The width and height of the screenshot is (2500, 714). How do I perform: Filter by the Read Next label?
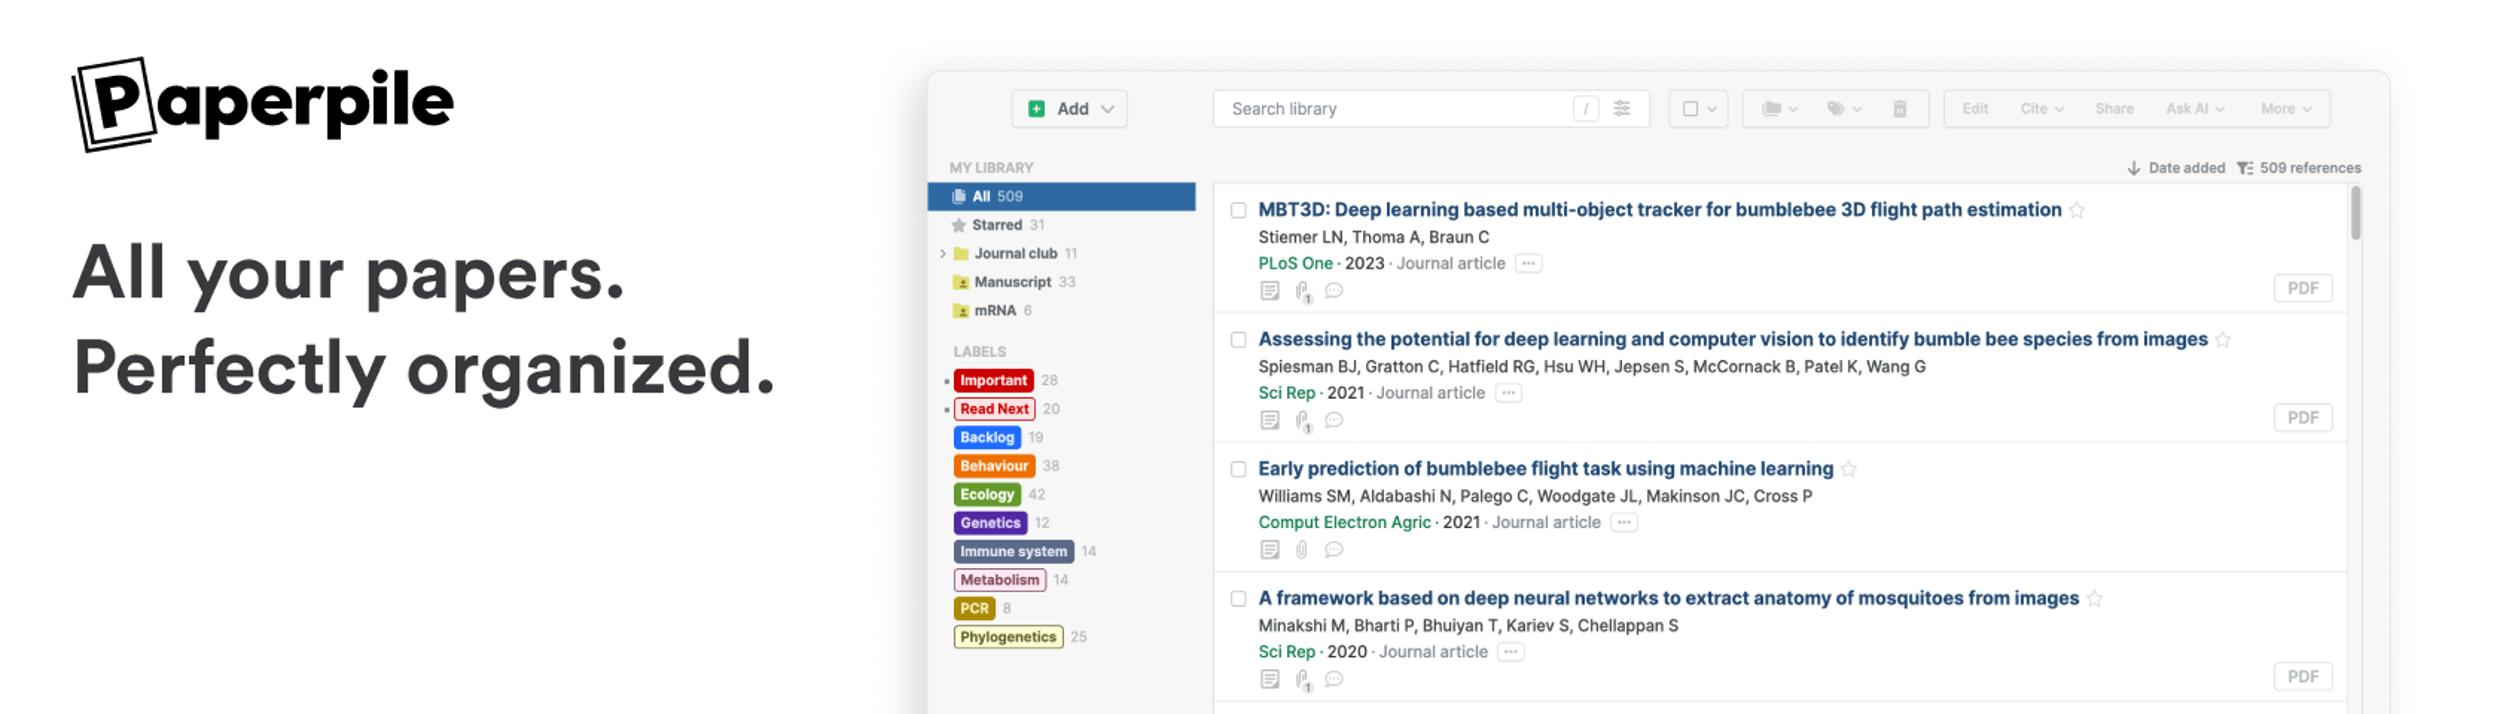point(994,409)
